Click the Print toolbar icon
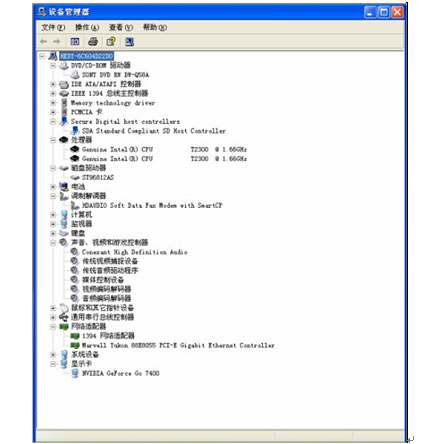 pos(93,42)
